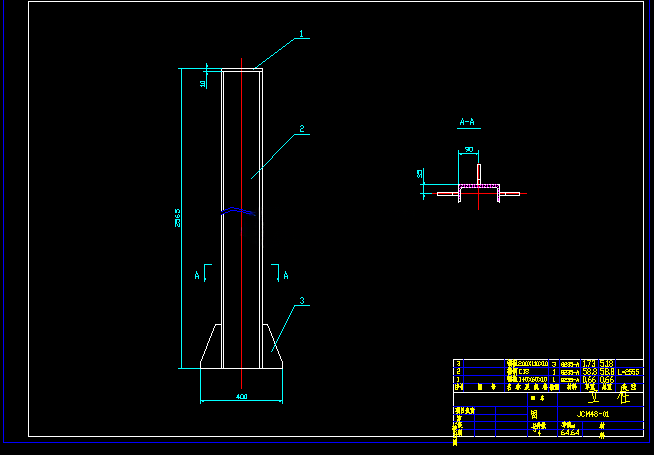
Task: Click part callout number 1 at leader end
Action: point(302,33)
